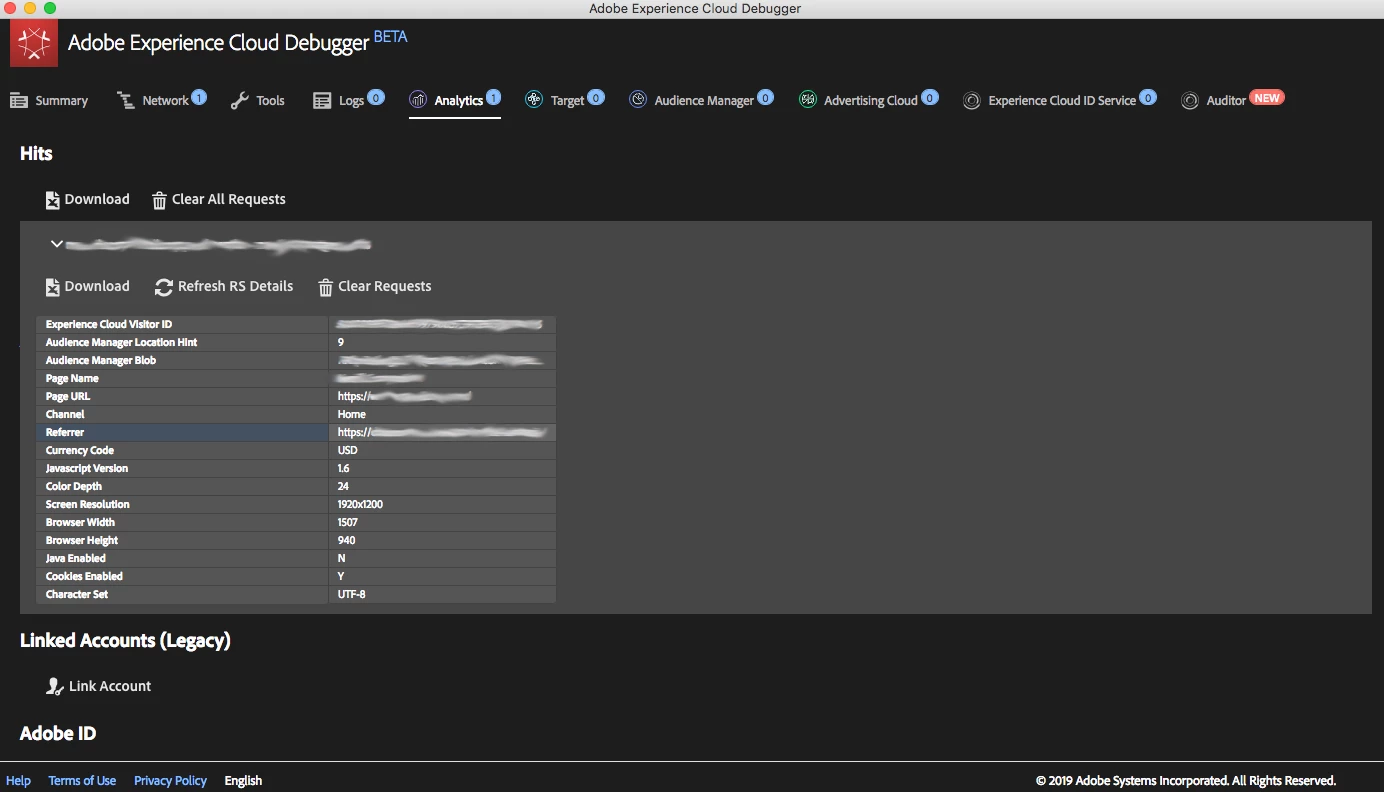This screenshot has width=1384, height=792.
Task: Click the Summary tab icon
Action: point(19,101)
